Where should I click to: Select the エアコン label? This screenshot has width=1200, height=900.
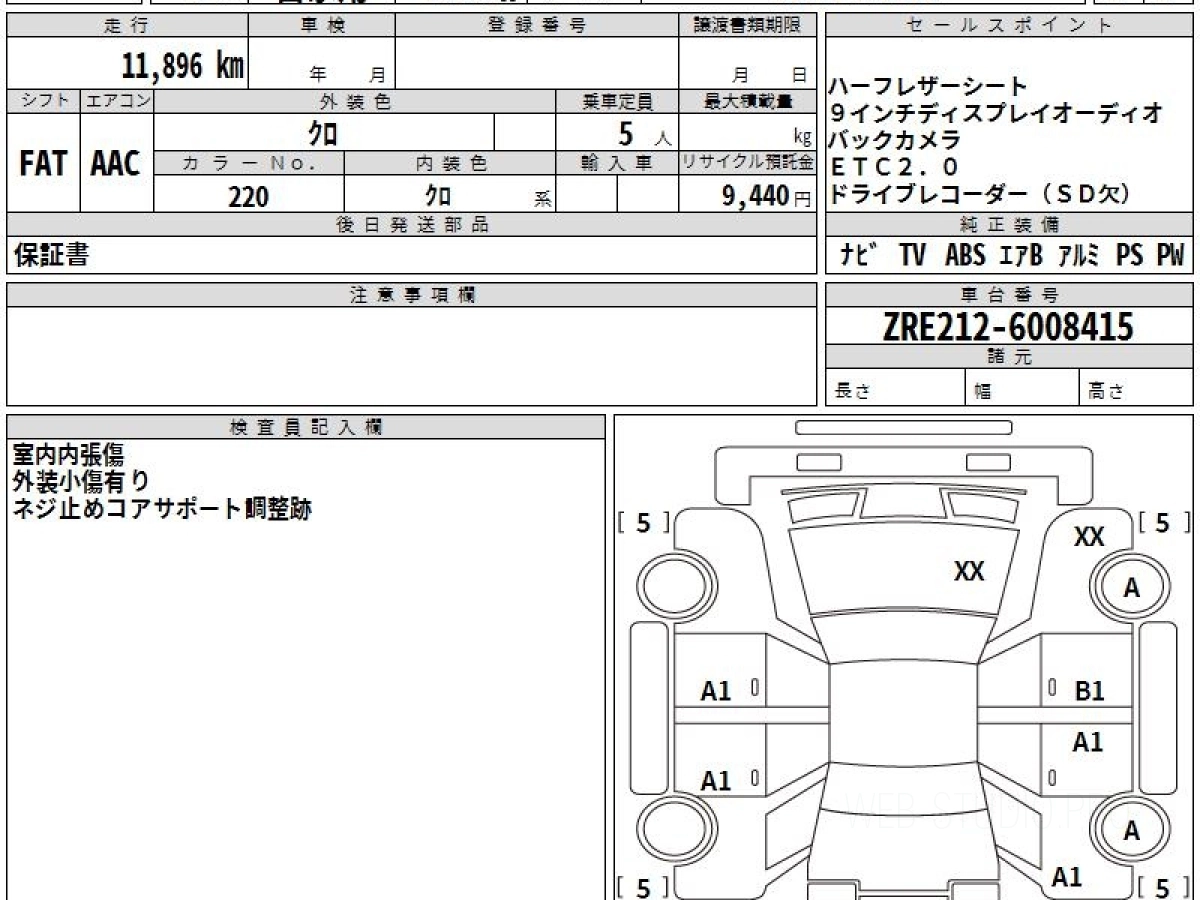(x=117, y=101)
